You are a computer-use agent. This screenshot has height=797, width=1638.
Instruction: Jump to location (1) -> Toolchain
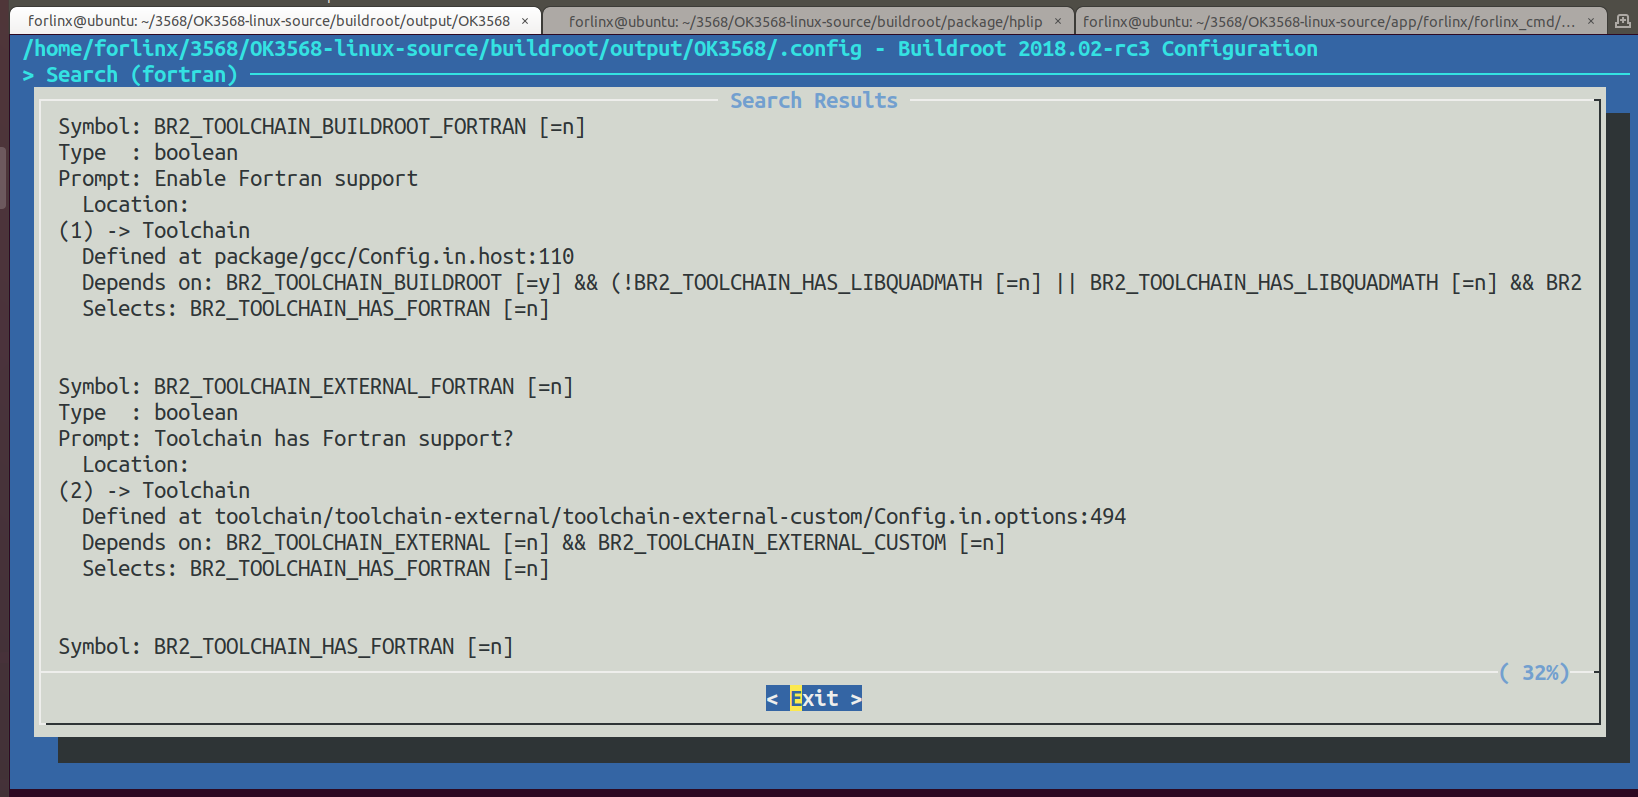(154, 231)
